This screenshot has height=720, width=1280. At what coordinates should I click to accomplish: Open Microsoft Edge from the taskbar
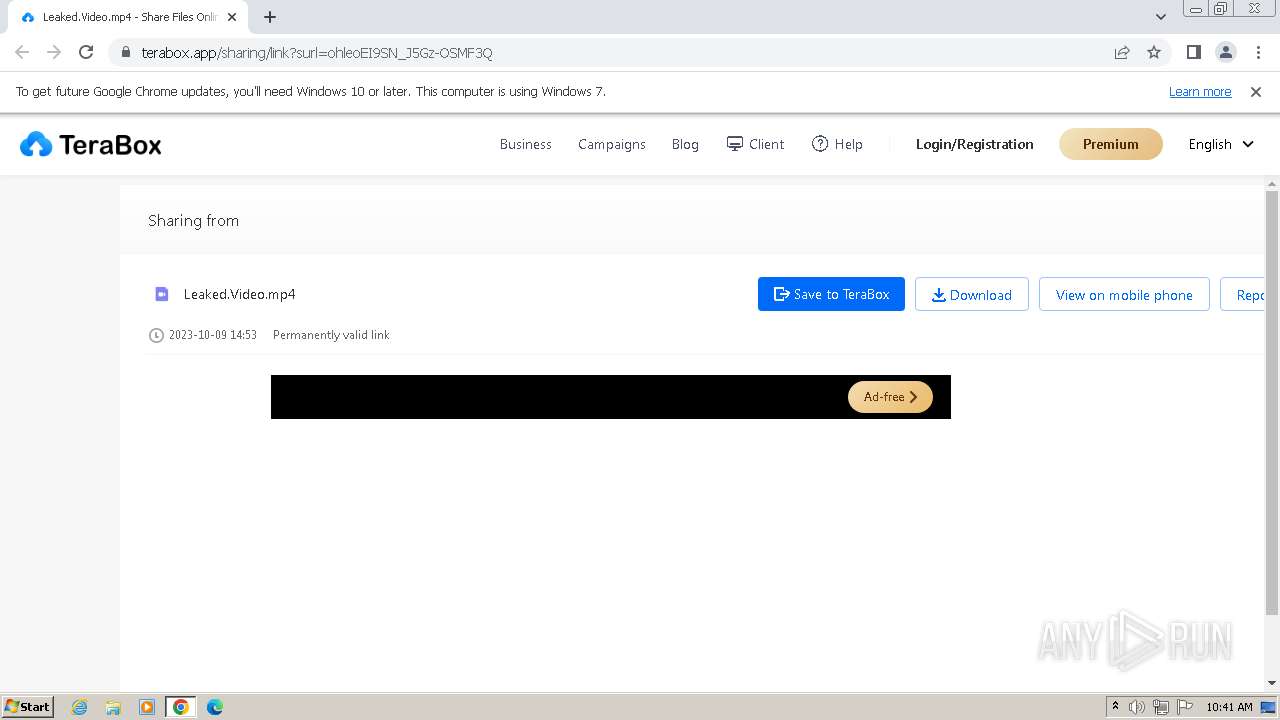tap(215, 707)
